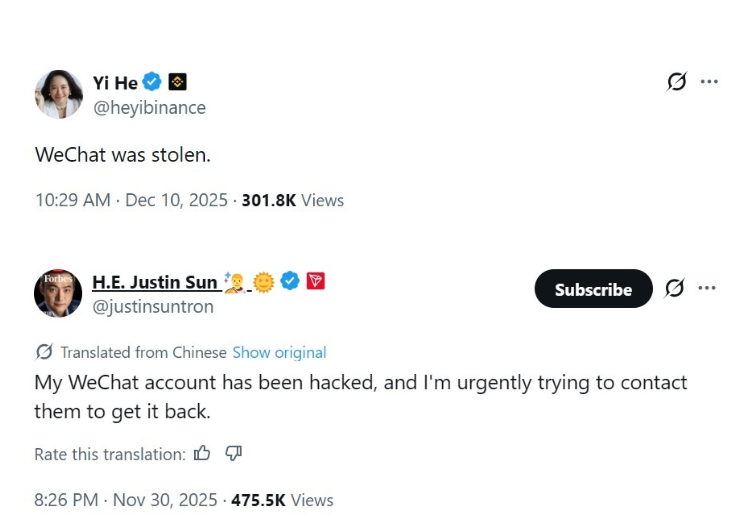Click the Binance affiliation badge
This screenshot has height=532, width=732.
point(177,82)
